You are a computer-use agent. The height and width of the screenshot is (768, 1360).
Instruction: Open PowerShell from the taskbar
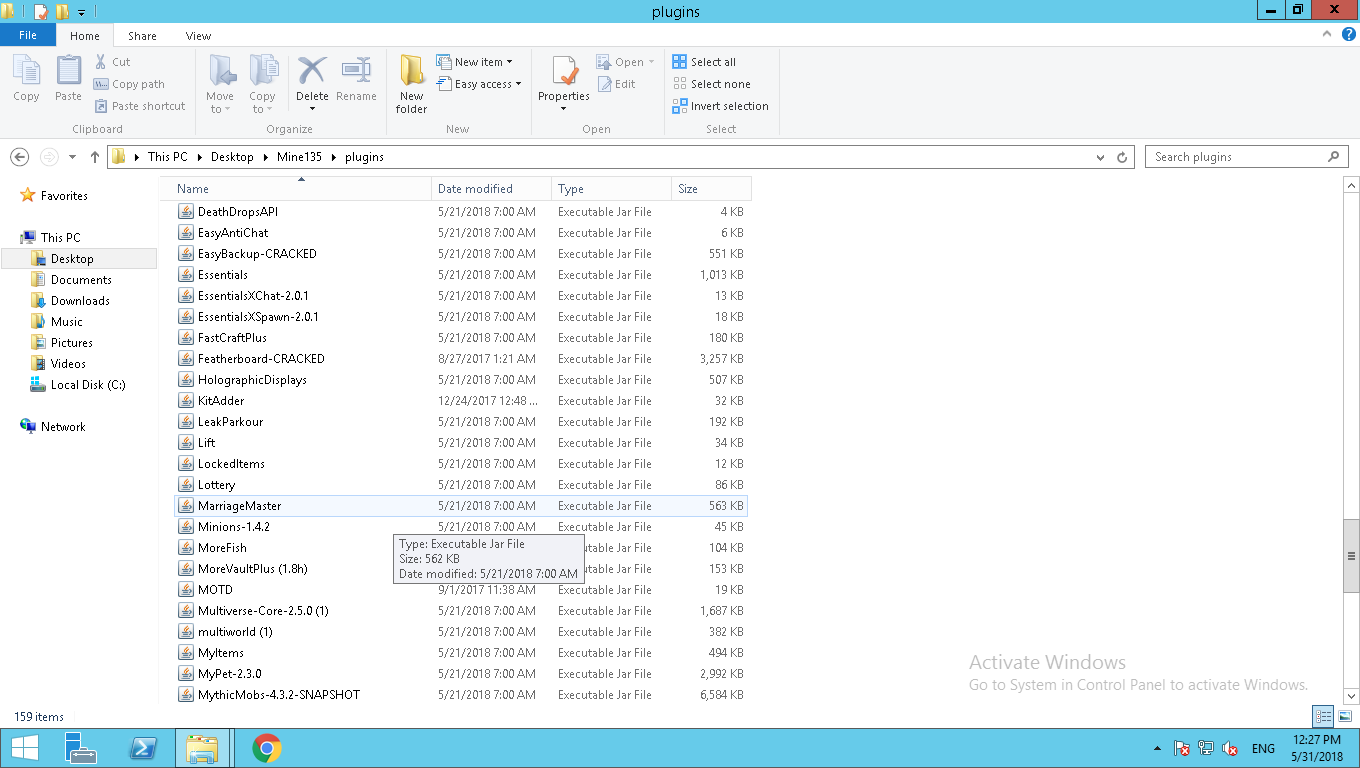click(x=143, y=748)
